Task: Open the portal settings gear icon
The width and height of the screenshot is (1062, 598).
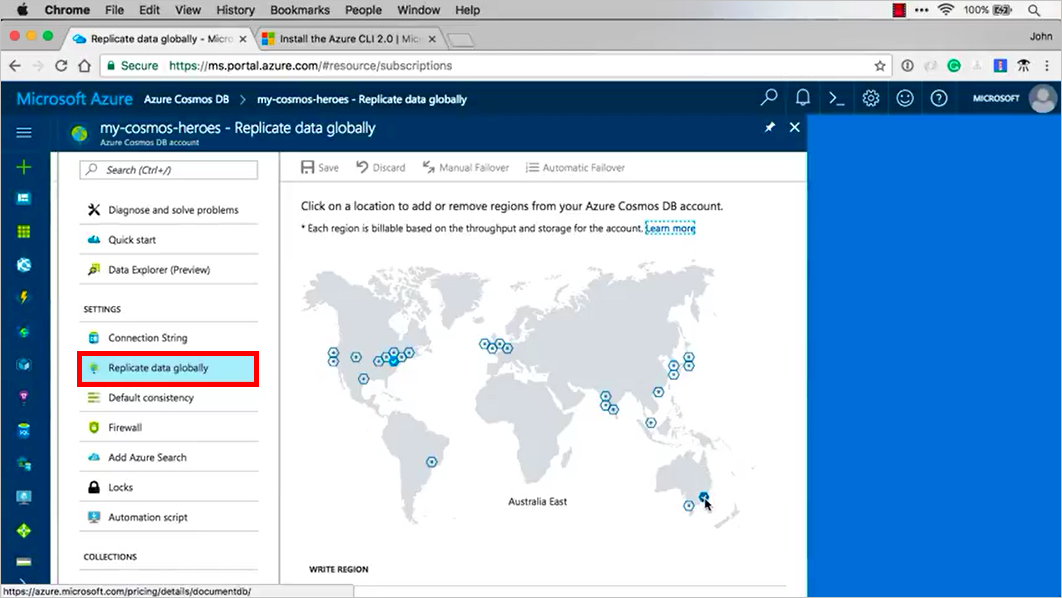Action: coord(870,98)
